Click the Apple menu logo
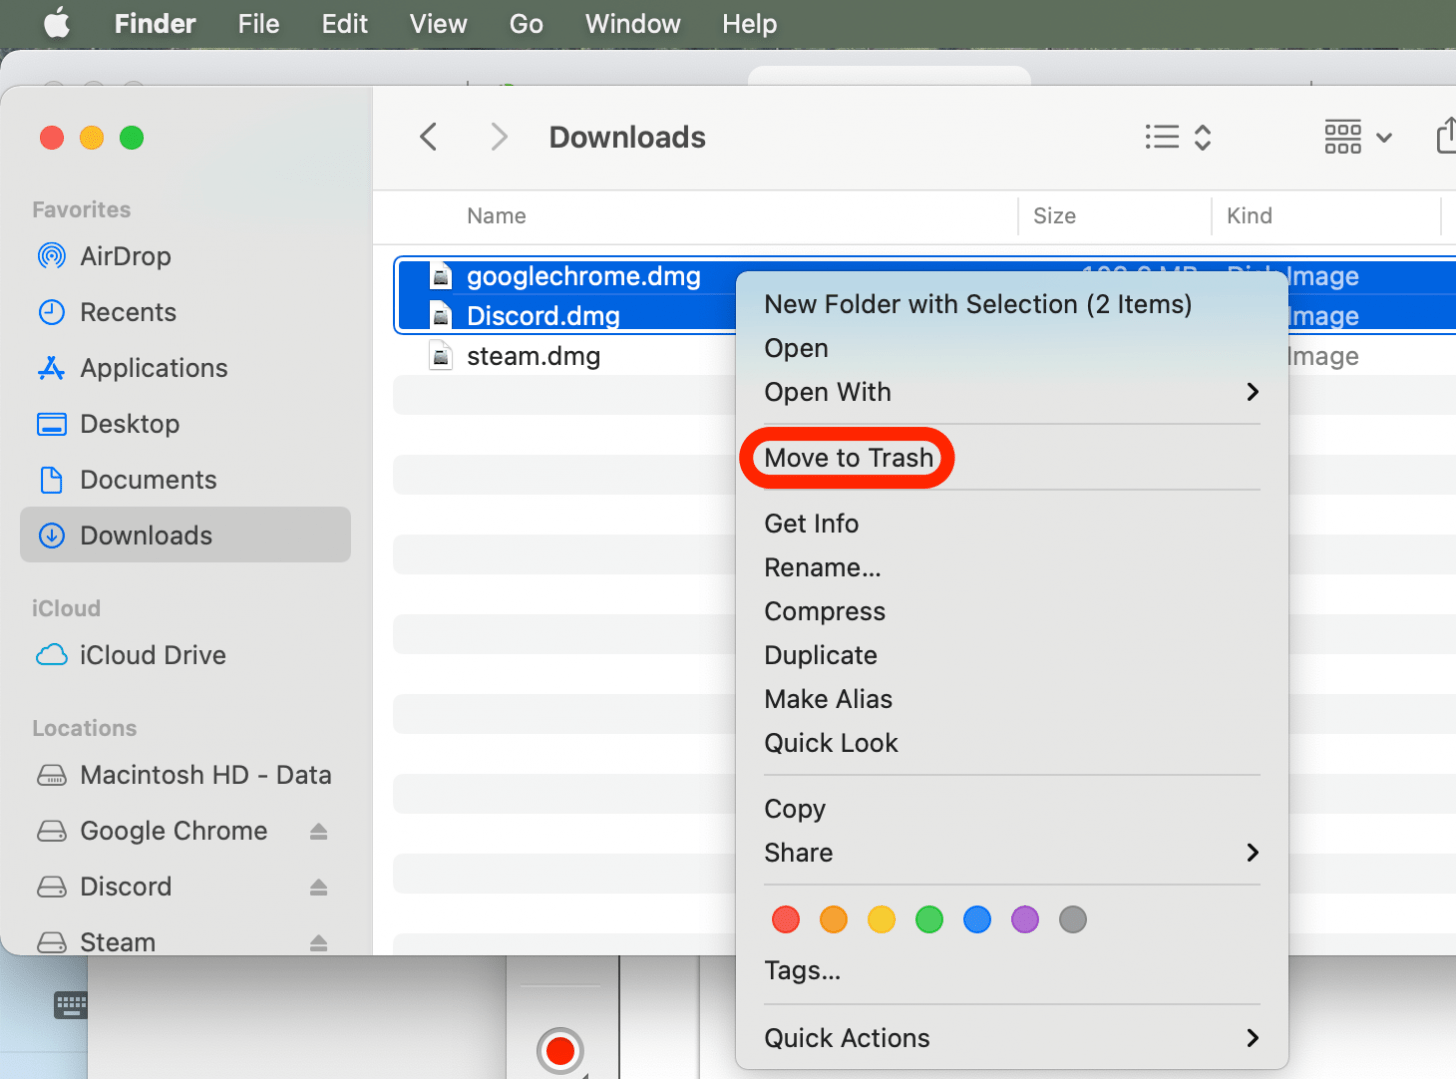 click(x=57, y=23)
